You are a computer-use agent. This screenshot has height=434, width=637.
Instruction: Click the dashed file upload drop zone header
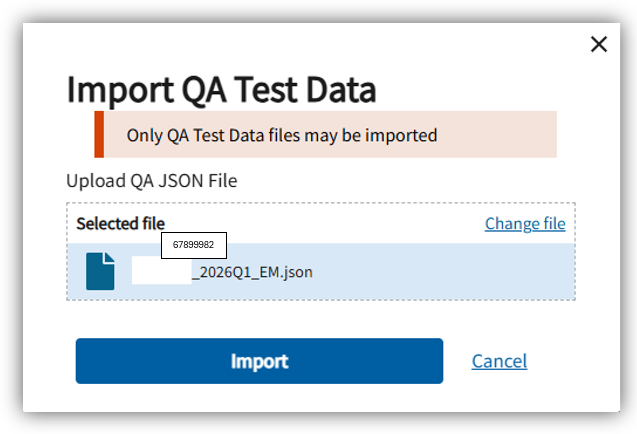pos(321,223)
